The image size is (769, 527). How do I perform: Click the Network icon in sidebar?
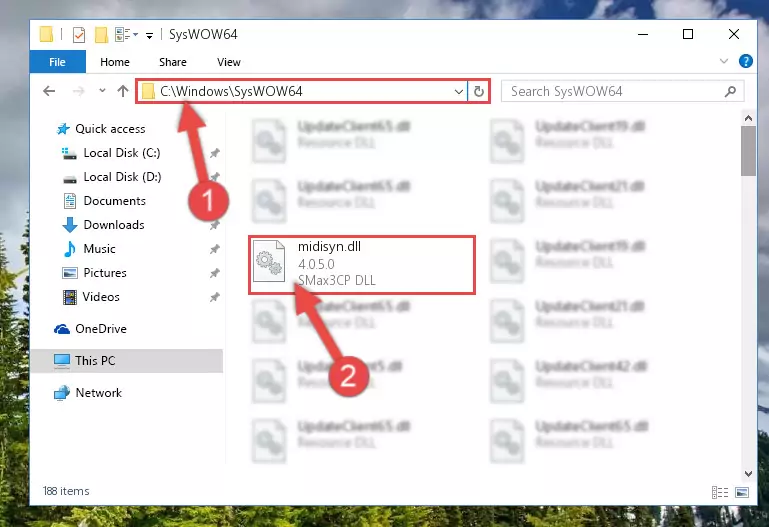point(62,393)
